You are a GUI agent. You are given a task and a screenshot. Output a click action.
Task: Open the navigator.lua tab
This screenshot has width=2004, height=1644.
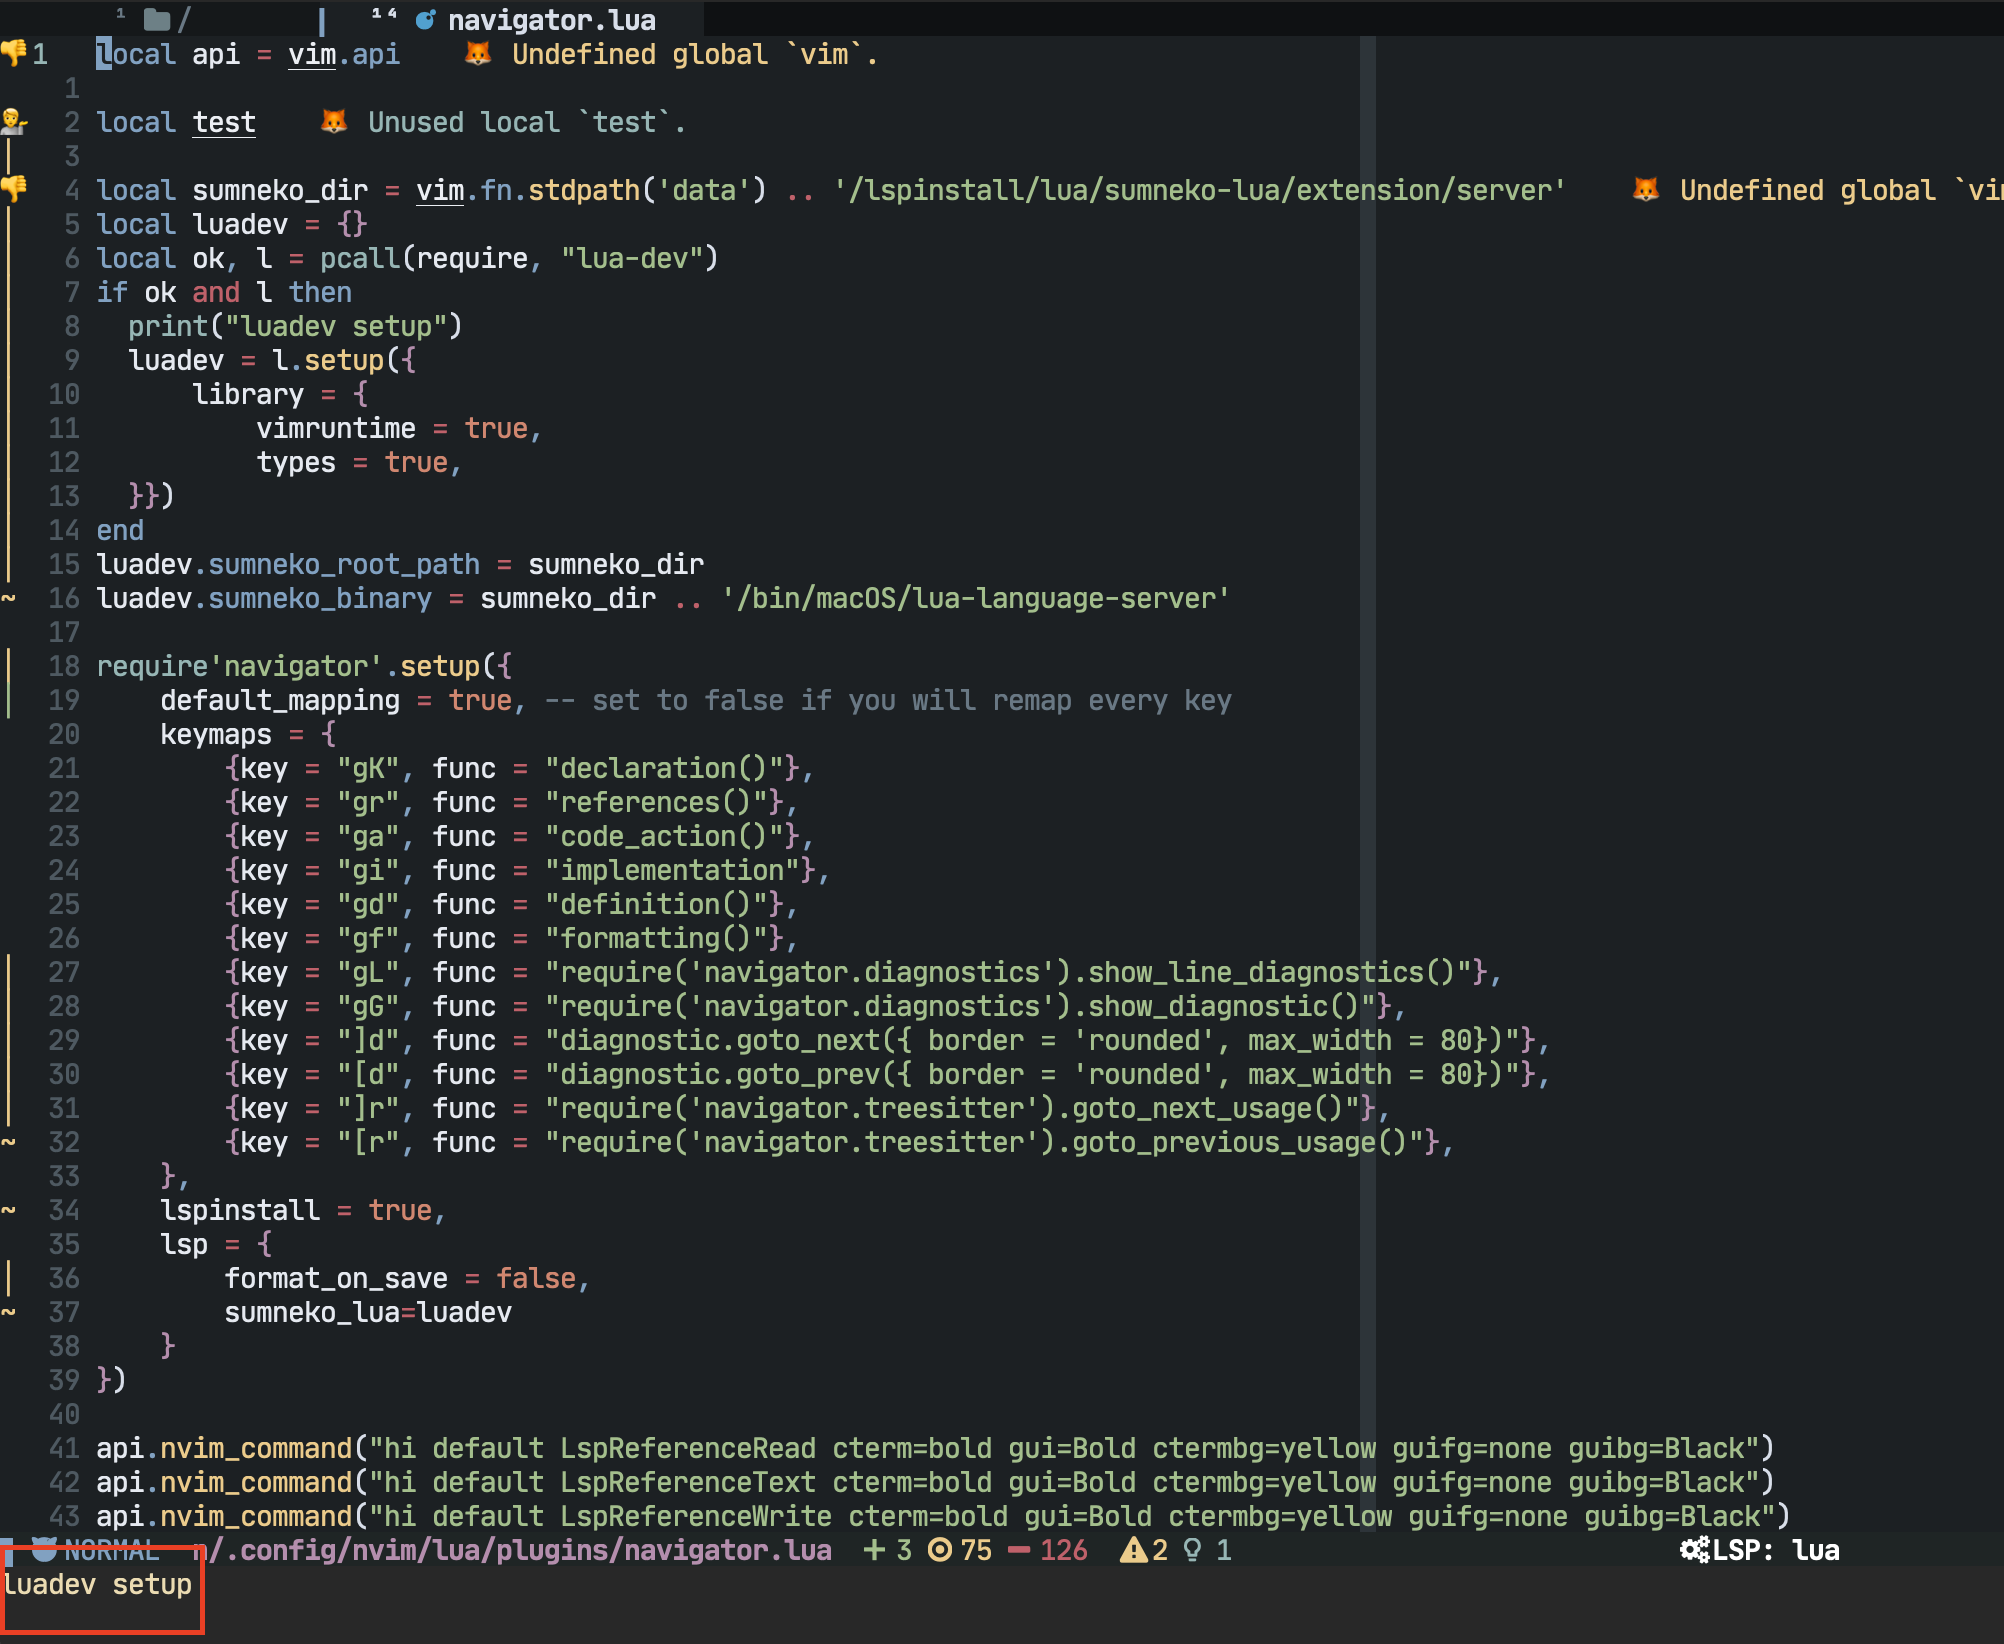(x=551, y=20)
